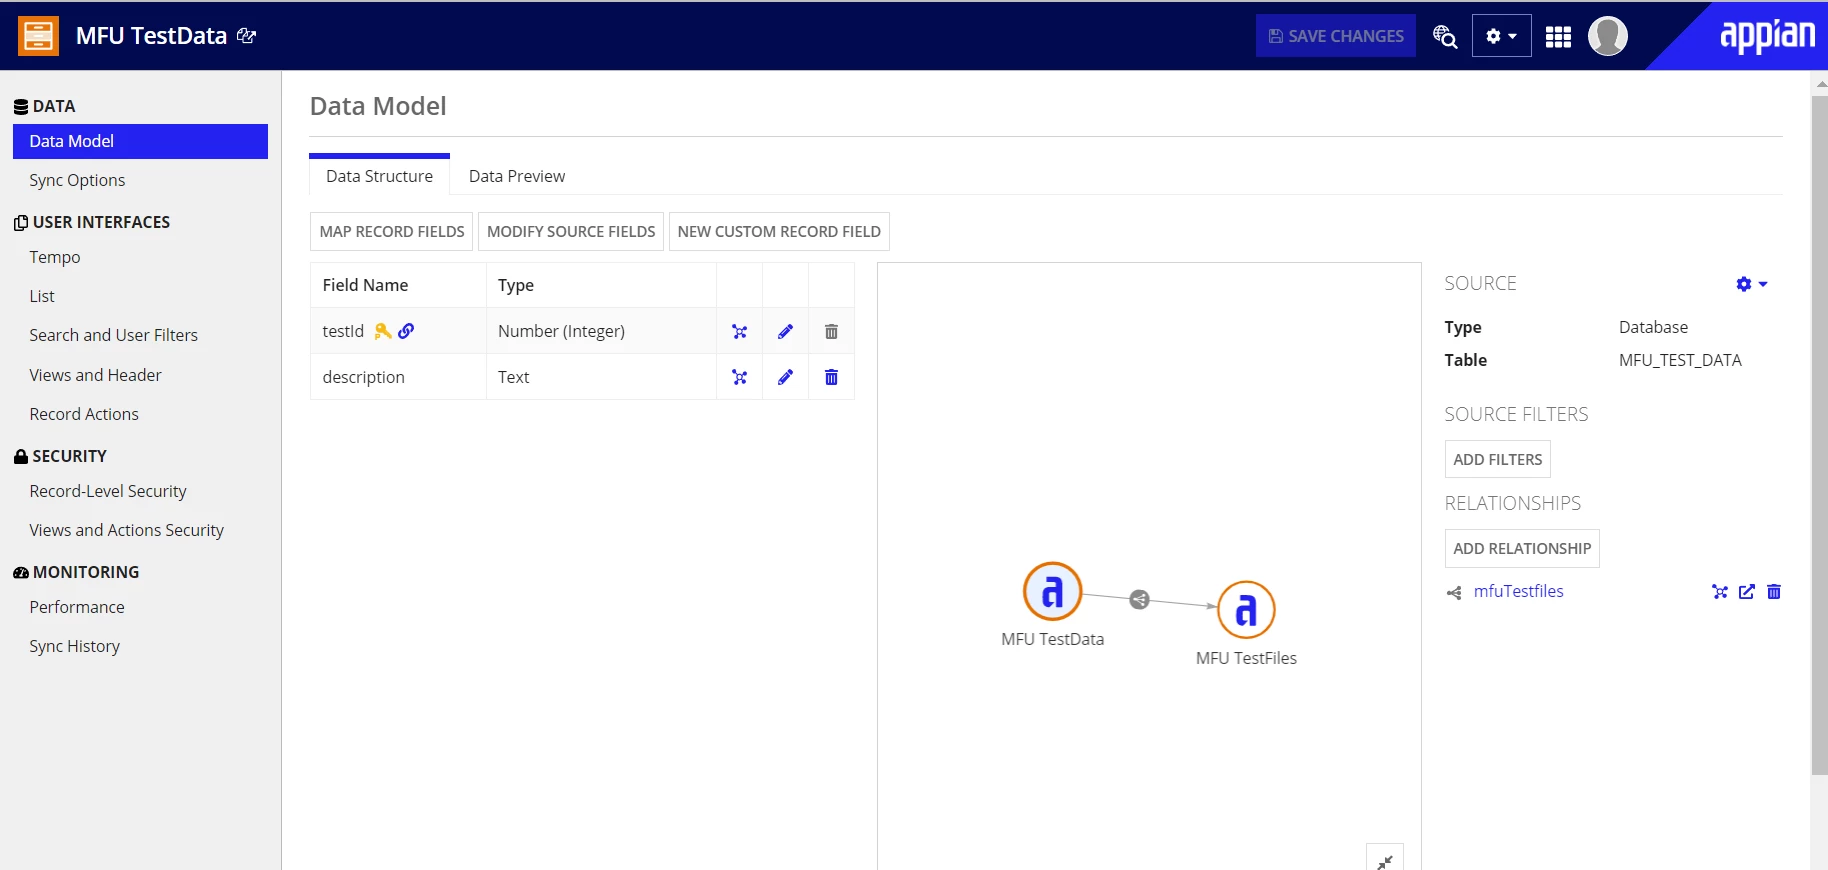The height and width of the screenshot is (870, 1828).
Task: Click the description field name cell
Action: [398, 377]
